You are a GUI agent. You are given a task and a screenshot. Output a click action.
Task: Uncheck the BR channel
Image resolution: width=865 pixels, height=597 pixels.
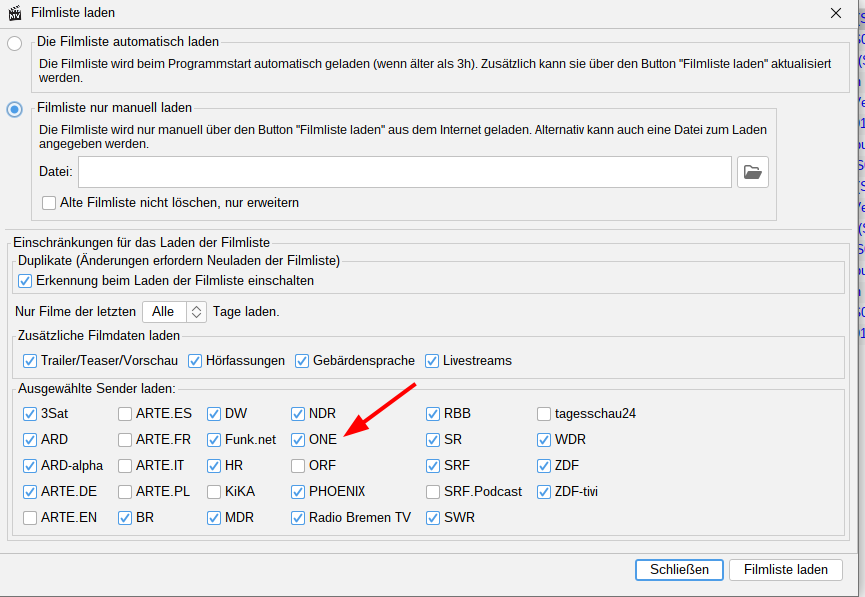pyautogui.click(x=125, y=518)
